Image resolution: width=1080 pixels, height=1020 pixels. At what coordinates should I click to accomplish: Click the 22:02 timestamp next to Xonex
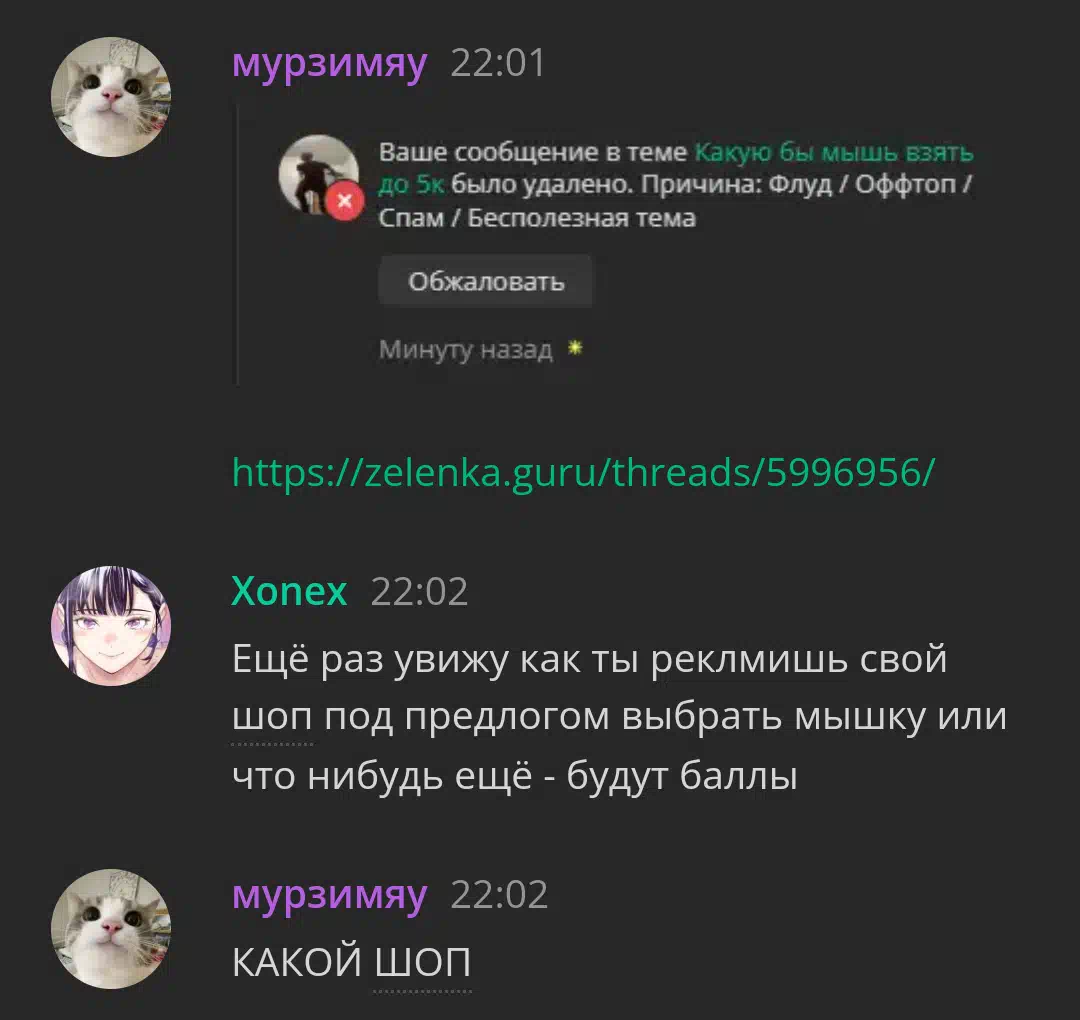point(419,591)
